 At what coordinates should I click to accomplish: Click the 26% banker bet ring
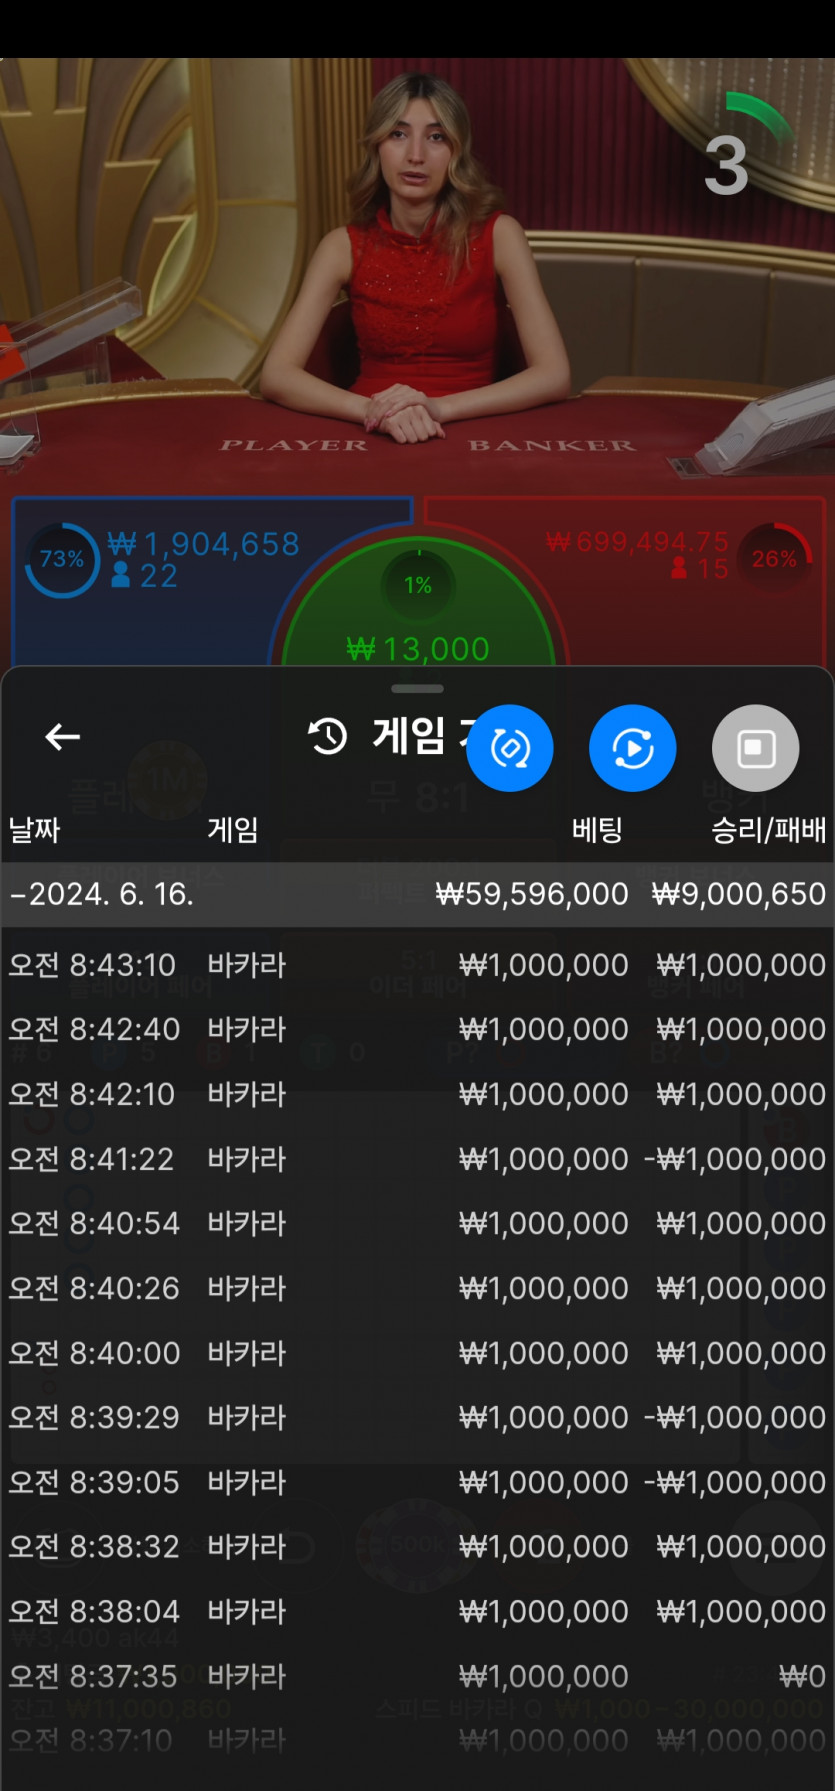pyautogui.click(x=775, y=558)
